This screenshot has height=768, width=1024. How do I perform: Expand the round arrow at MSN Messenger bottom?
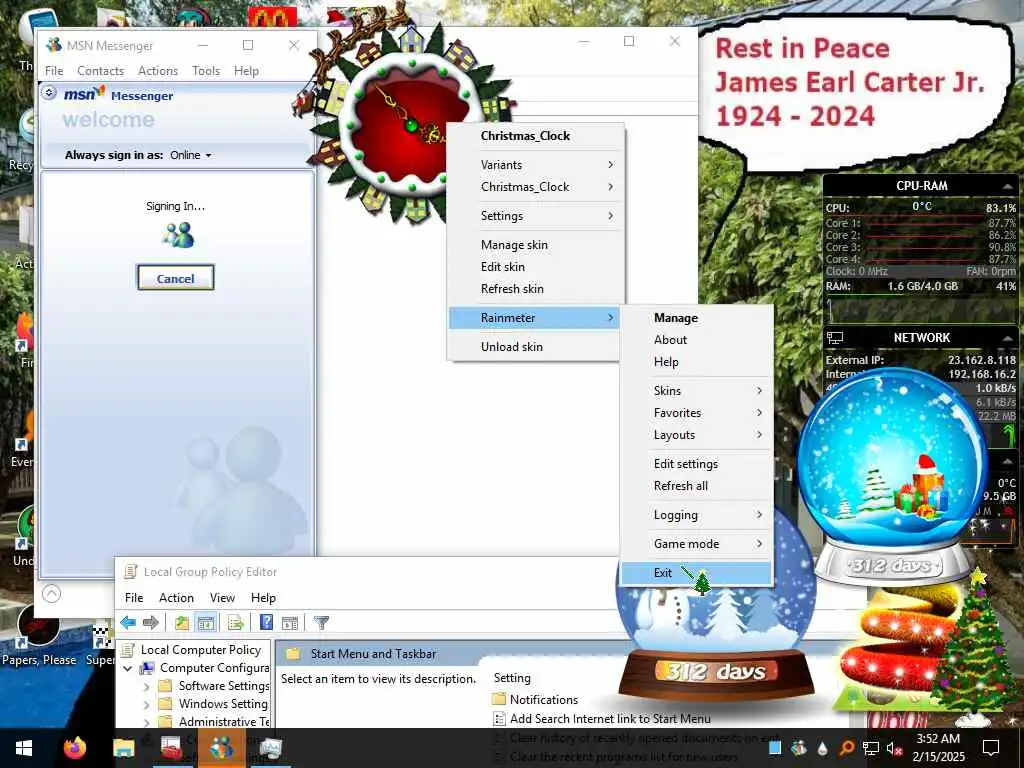[52, 594]
